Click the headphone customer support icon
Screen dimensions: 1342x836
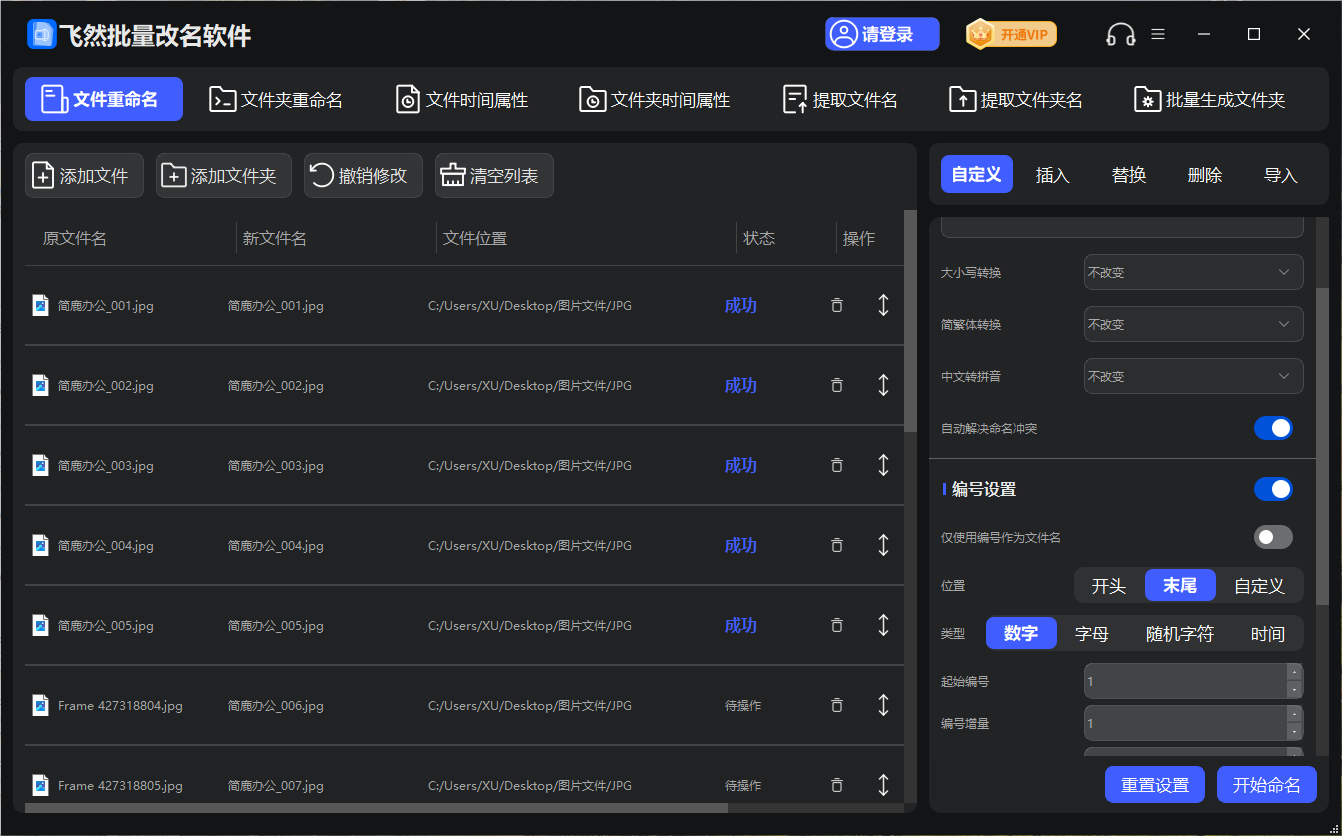click(x=1121, y=35)
